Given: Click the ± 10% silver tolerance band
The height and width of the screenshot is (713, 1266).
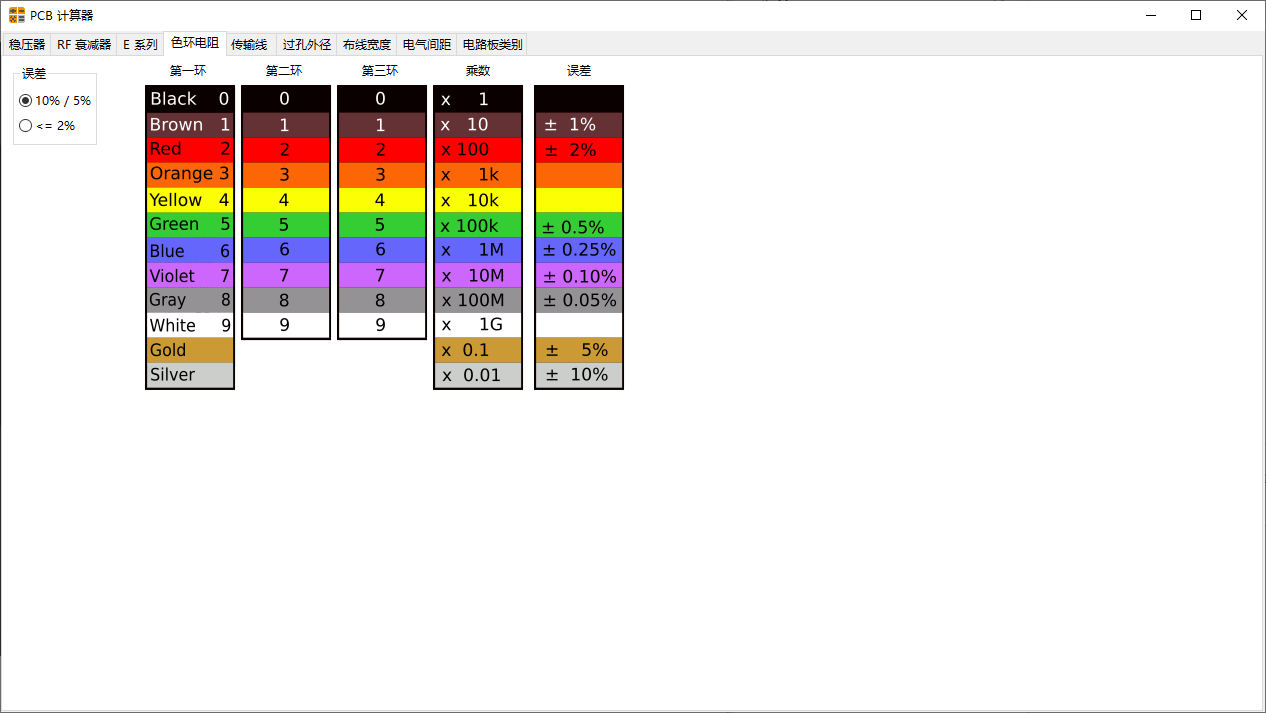Looking at the screenshot, I should (x=578, y=375).
